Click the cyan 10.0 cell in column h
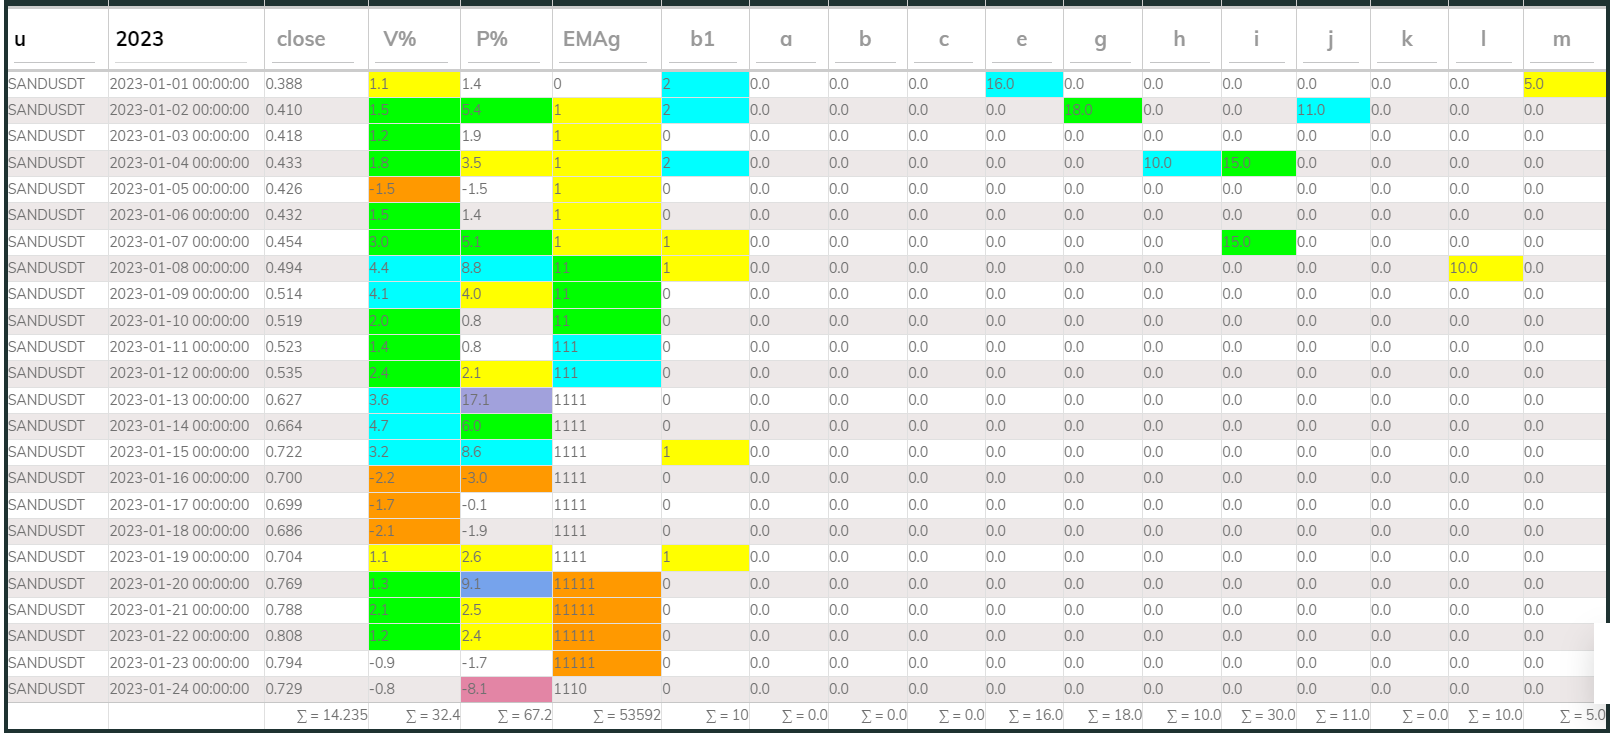The height and width of the screenshot is (733, 1610). pyautogui.click(x=1180, y=163)
